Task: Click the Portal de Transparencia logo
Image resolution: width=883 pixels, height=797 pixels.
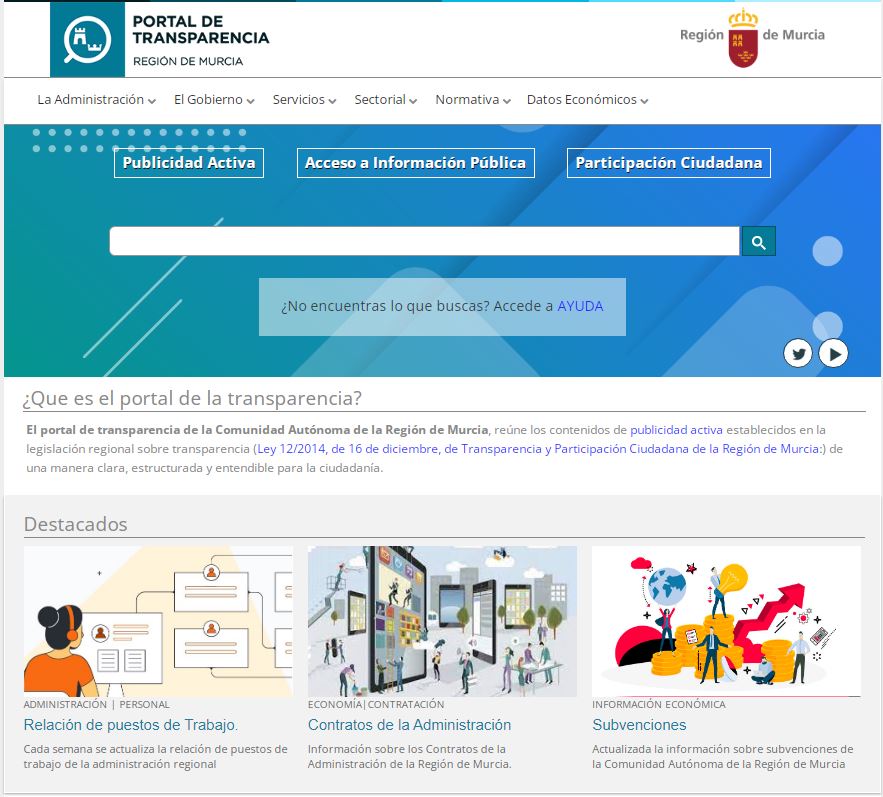Action: 160,40
